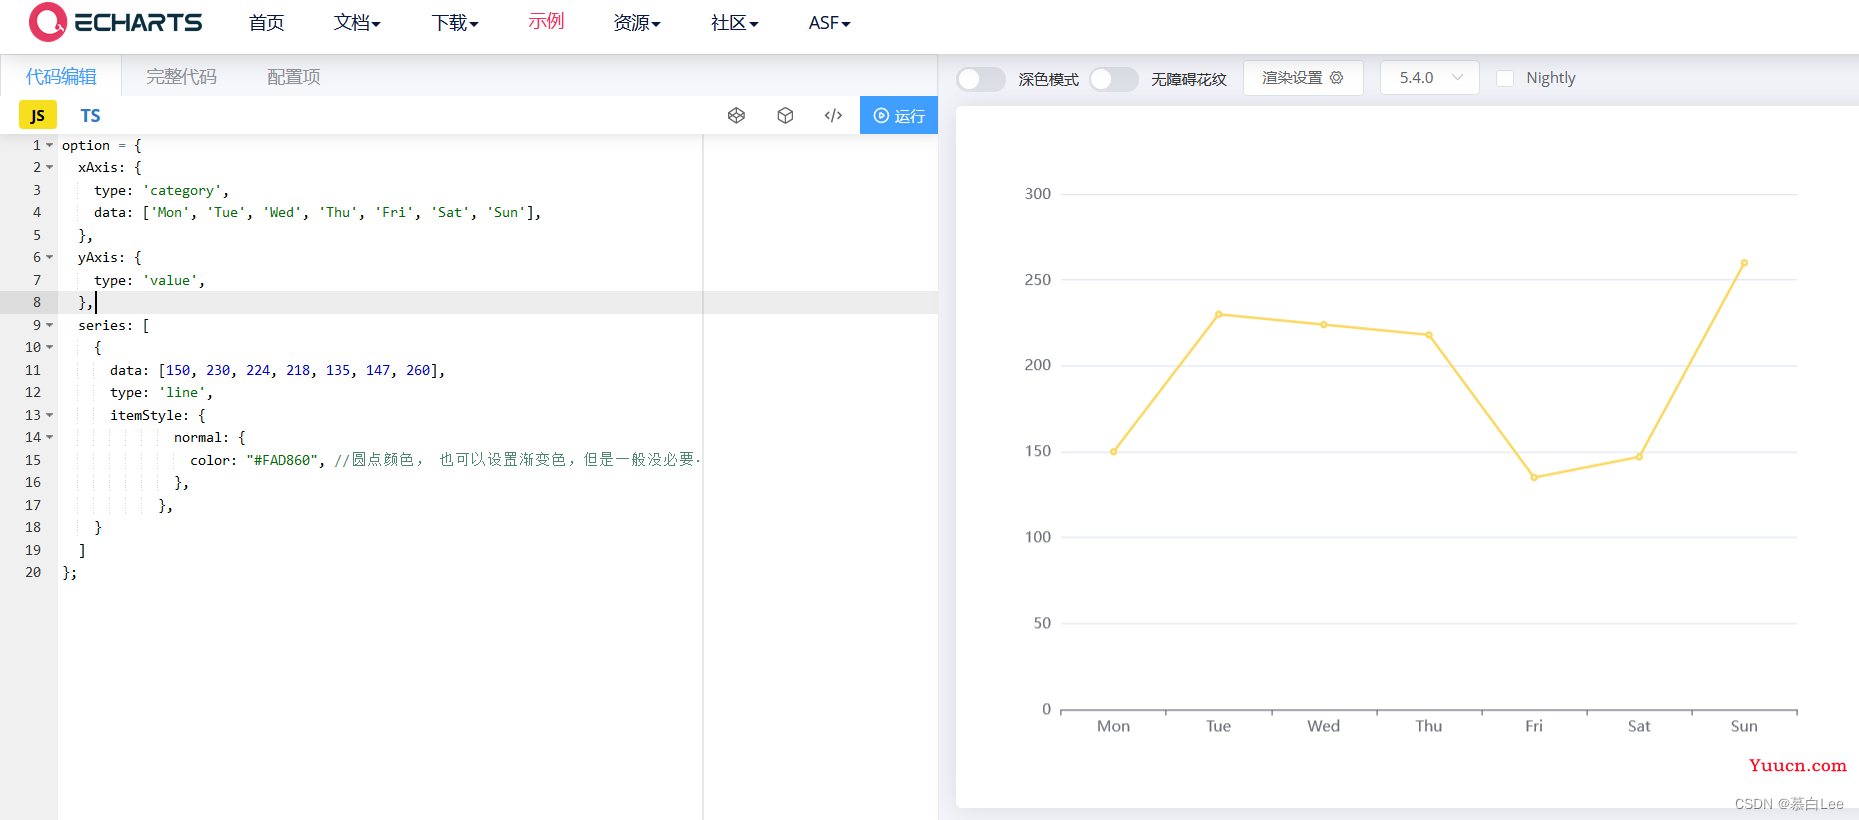Screen dimensions: 1859x820
Task: Click line number 20 in gutter
Action: (x=33, y=572)
